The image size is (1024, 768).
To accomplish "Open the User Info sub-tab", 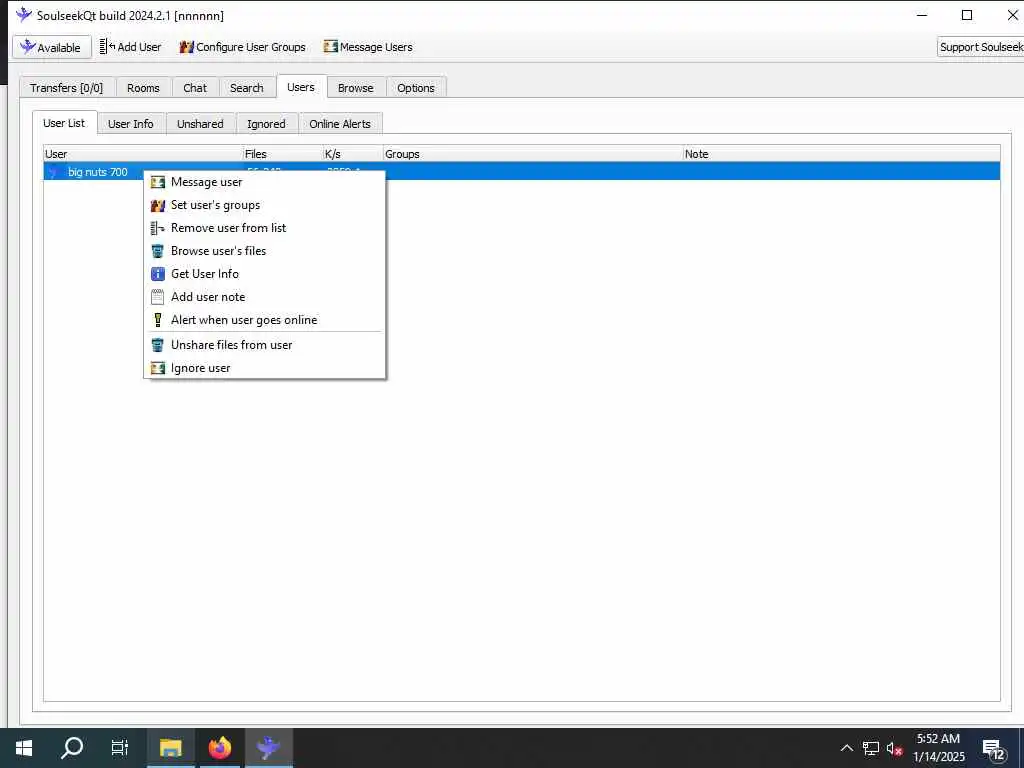I will point(131,123).
